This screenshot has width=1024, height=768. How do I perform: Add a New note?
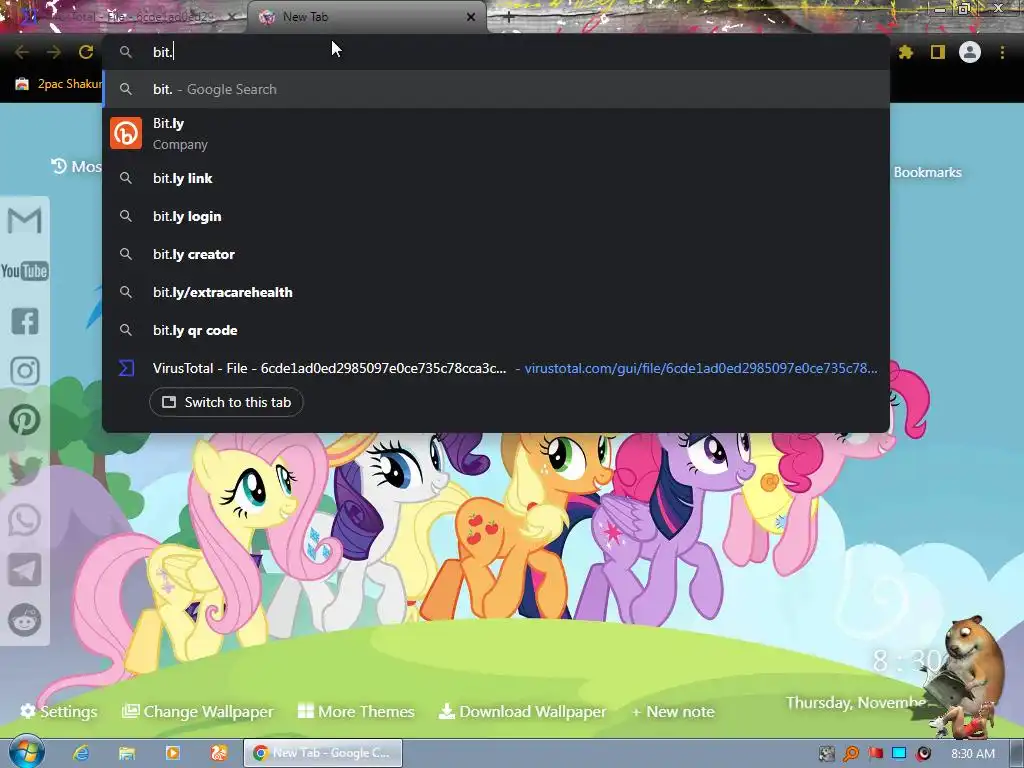(x=673, y=711)
